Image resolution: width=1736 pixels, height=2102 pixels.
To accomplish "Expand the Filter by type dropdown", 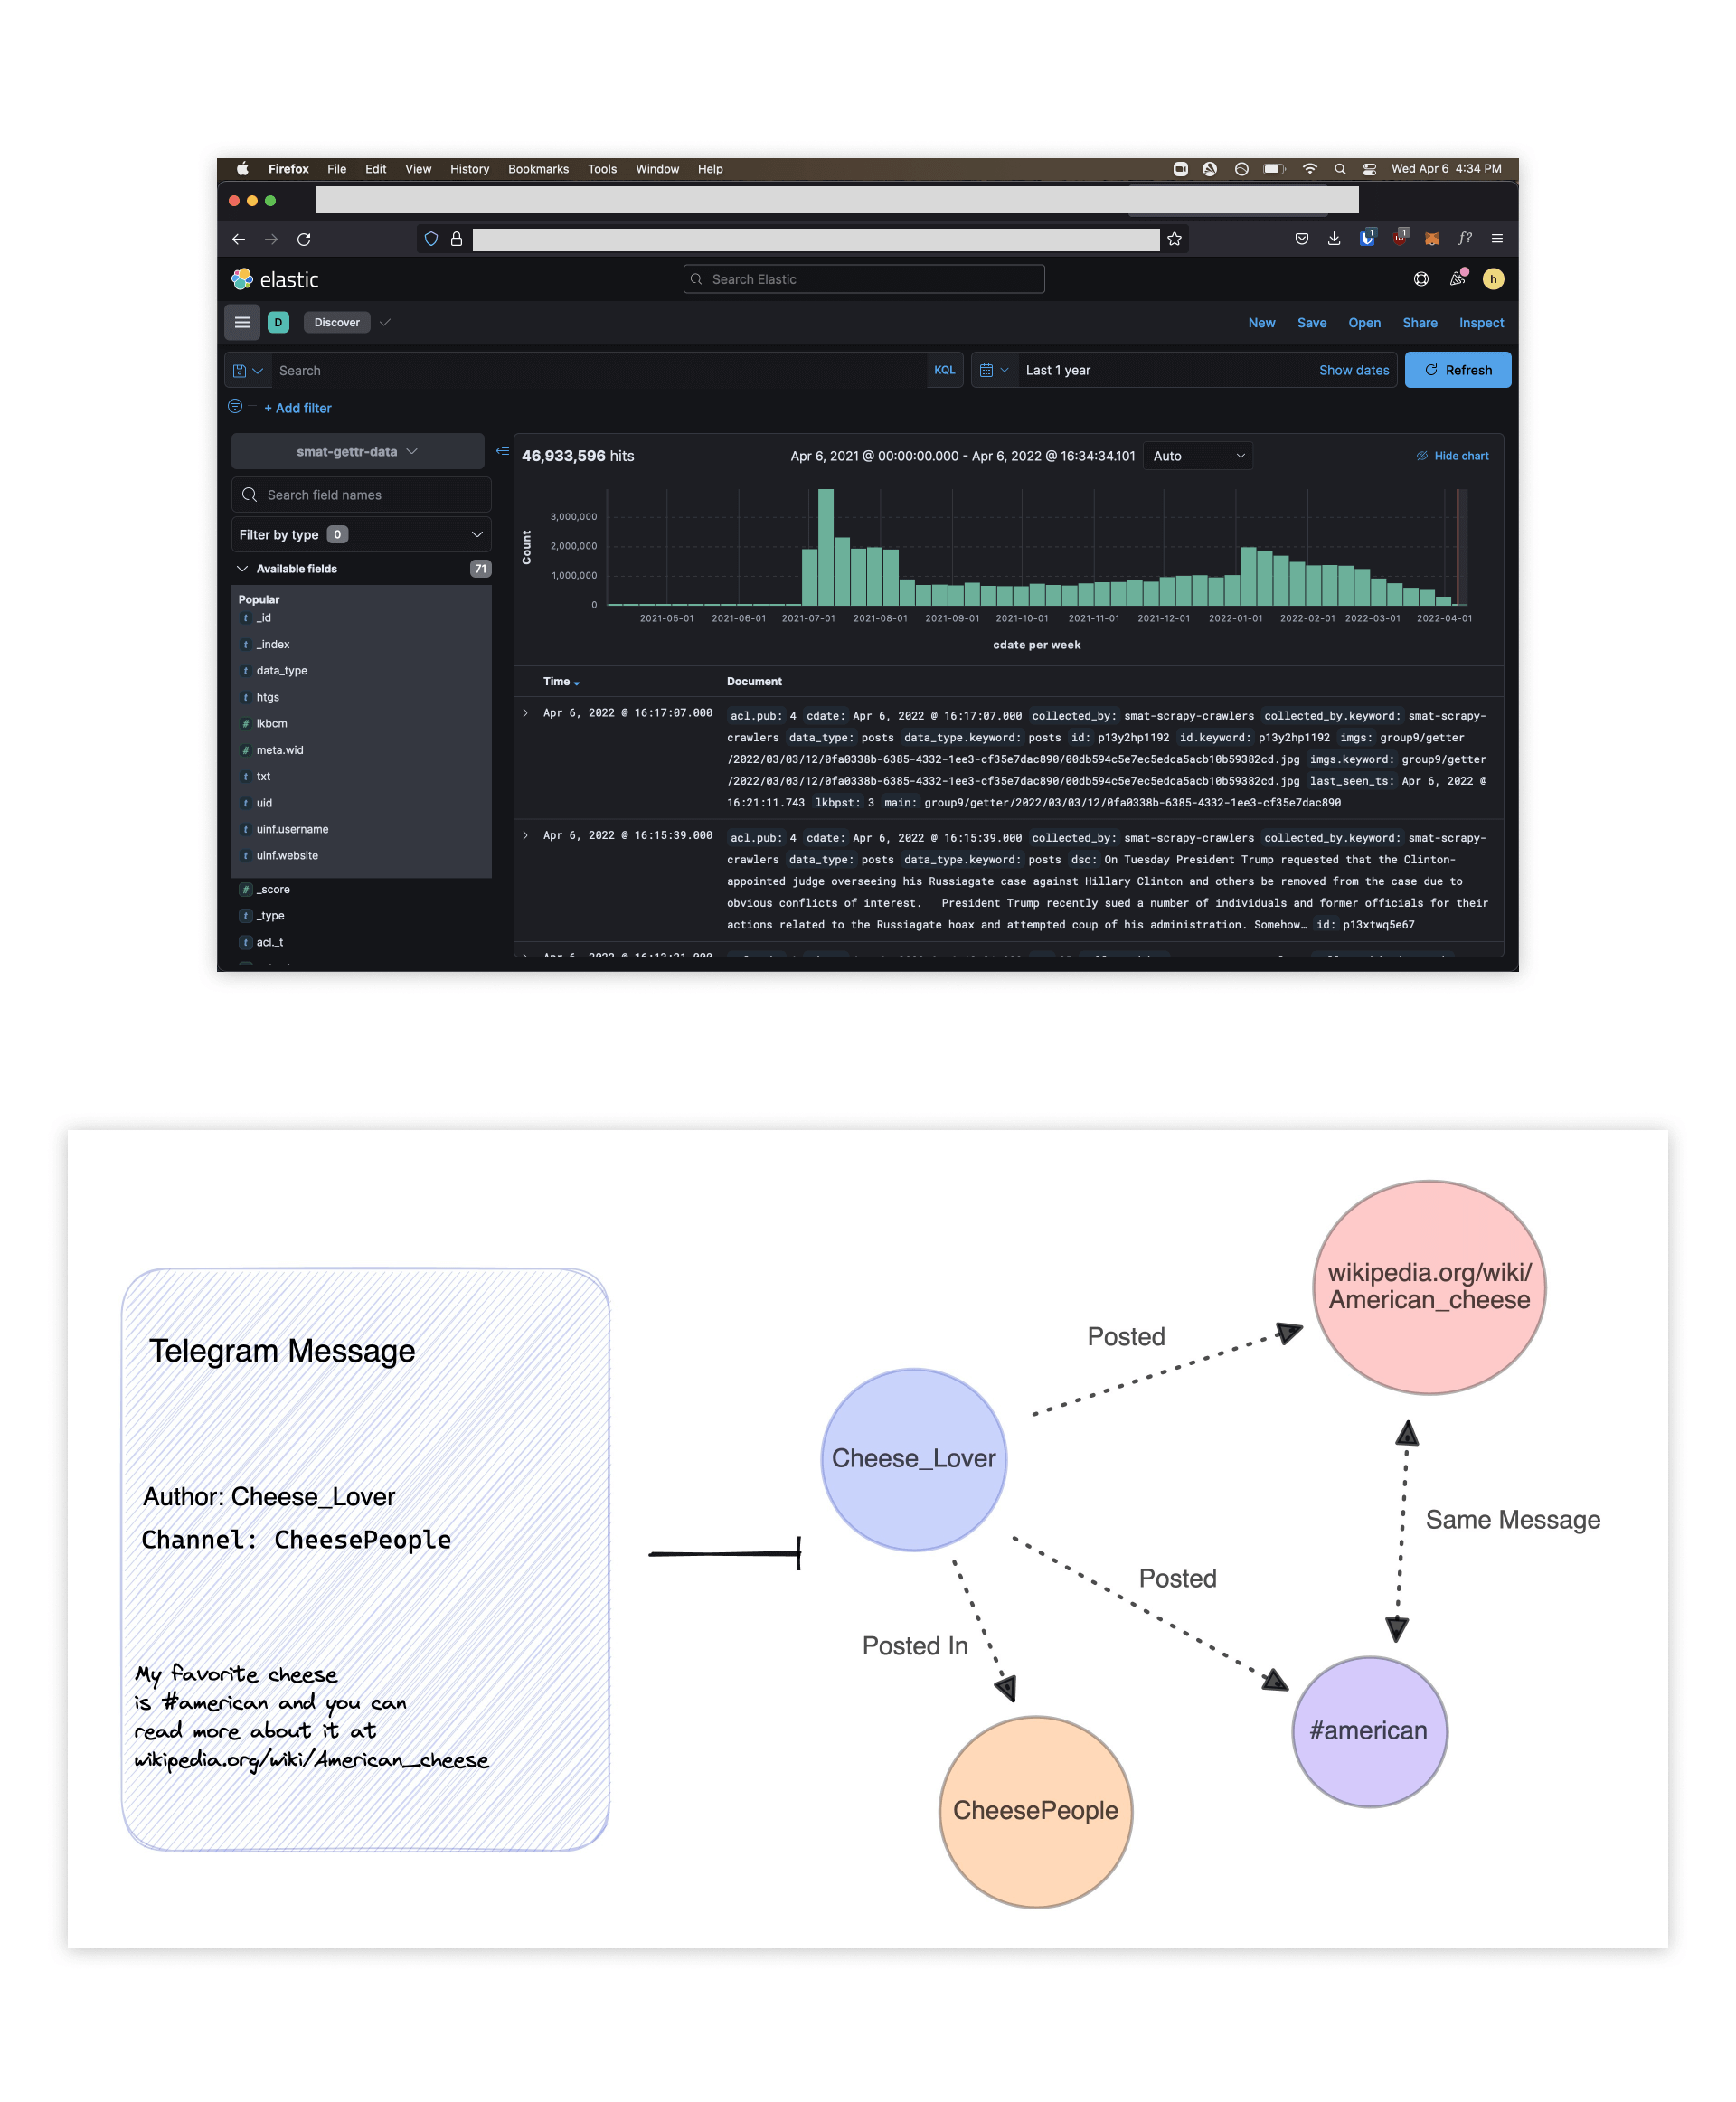I will coord(361,535).
